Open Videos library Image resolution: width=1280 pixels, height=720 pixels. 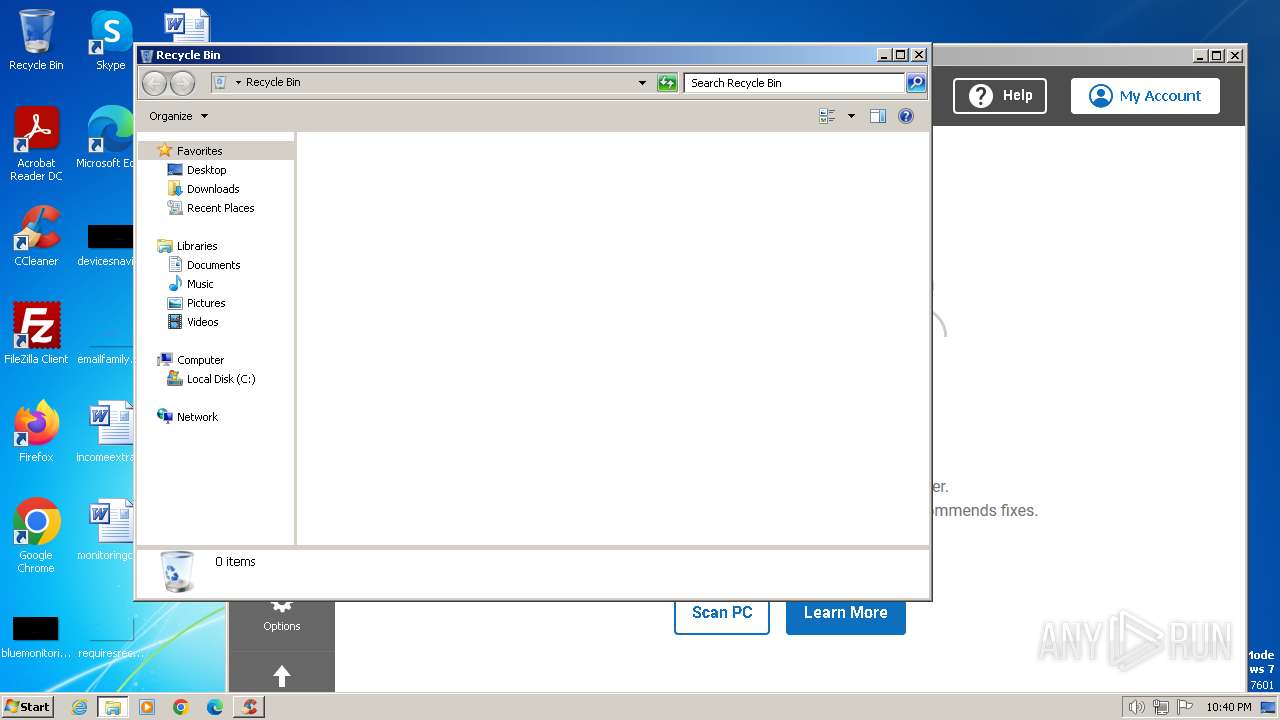202,322
